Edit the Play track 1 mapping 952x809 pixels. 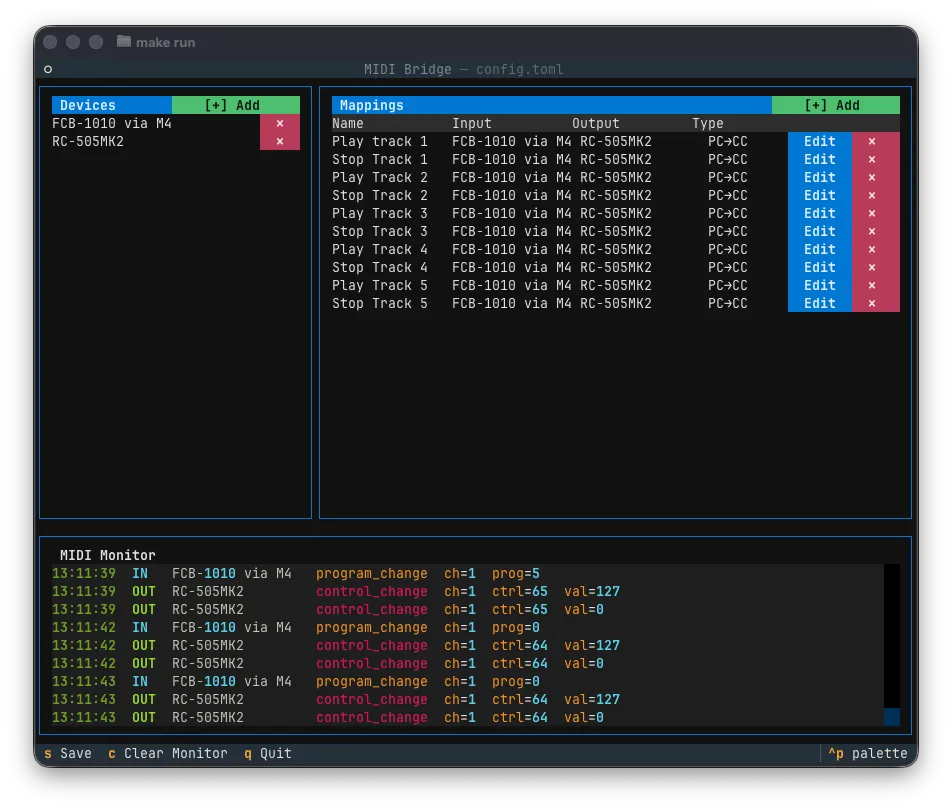click(x=820, y=142)
